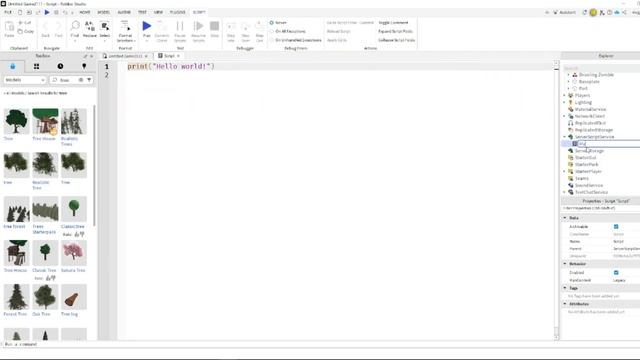Click the Stop icon in Test group
The image size is (640, 360).
tap(214, 26)
